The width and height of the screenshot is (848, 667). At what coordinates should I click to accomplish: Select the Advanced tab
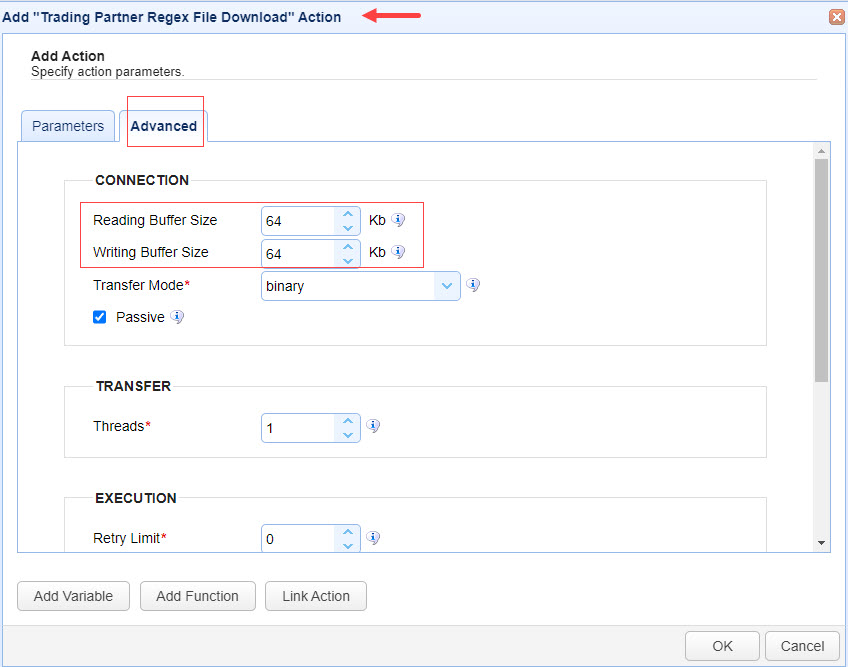164,126
